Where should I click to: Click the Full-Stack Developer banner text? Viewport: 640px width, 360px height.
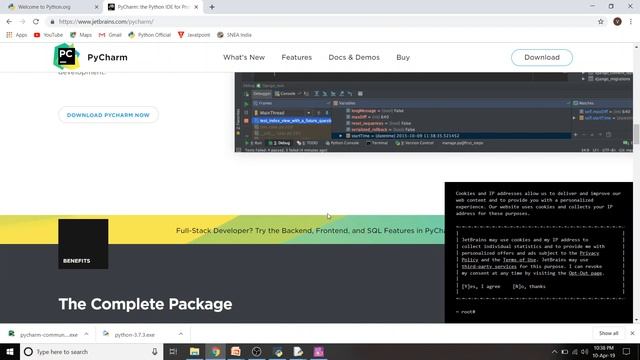coord(310,231)
